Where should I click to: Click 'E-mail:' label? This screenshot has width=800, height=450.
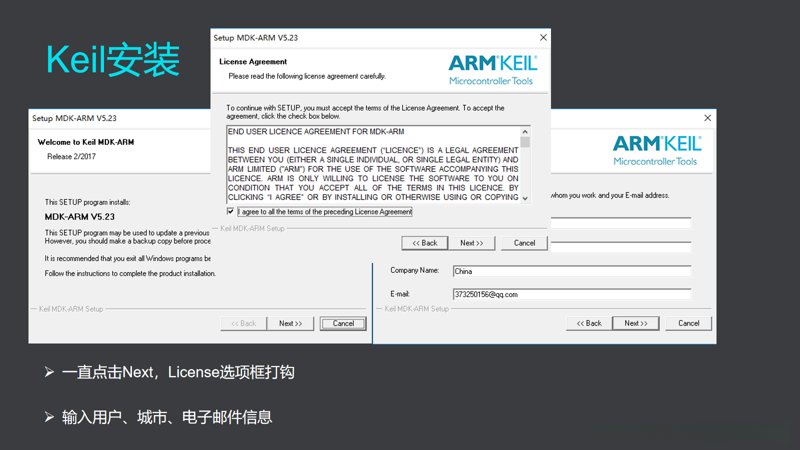point(399,294)
